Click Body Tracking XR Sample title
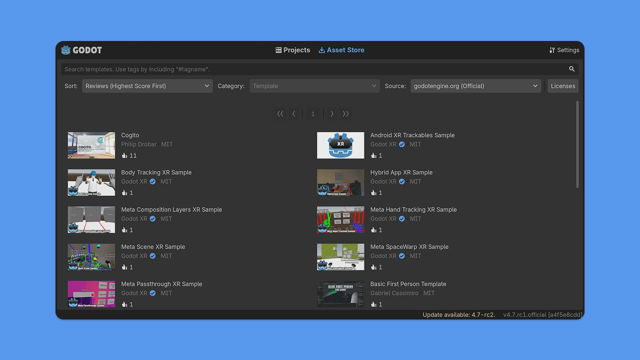This screenshot has height=360, width=640. tap(156, 172)
